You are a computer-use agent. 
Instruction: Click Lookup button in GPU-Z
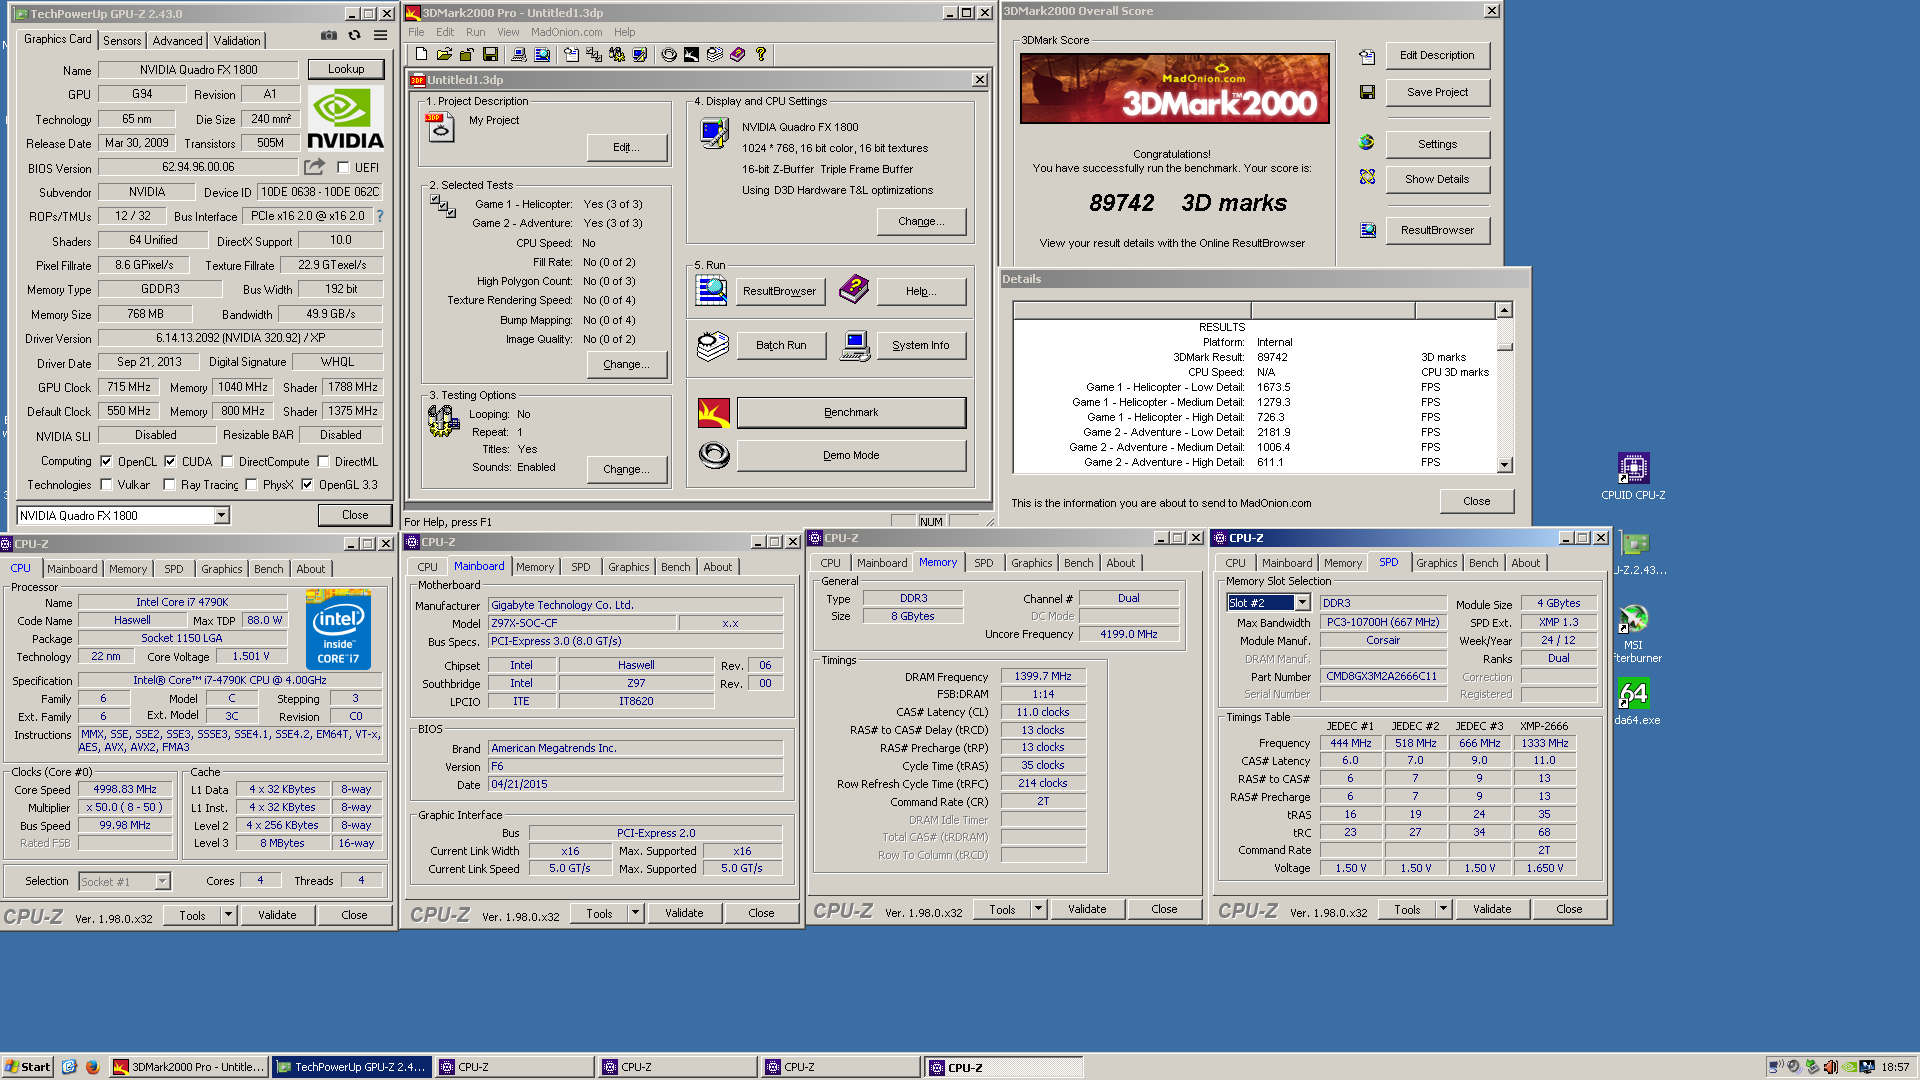(346, 69)
